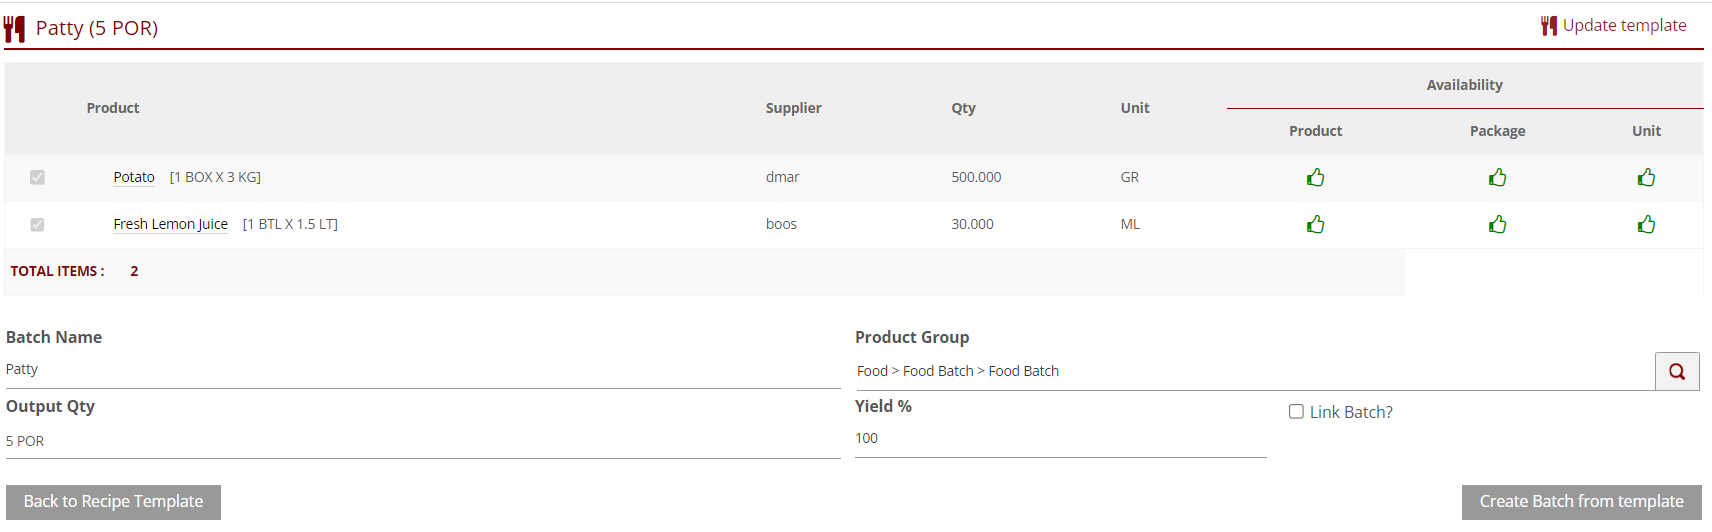The width and height of the screenshot is (1712, 532).
Task: Click Potato product availability thumbs-up icon
Action: click(x=1315, y=178)
